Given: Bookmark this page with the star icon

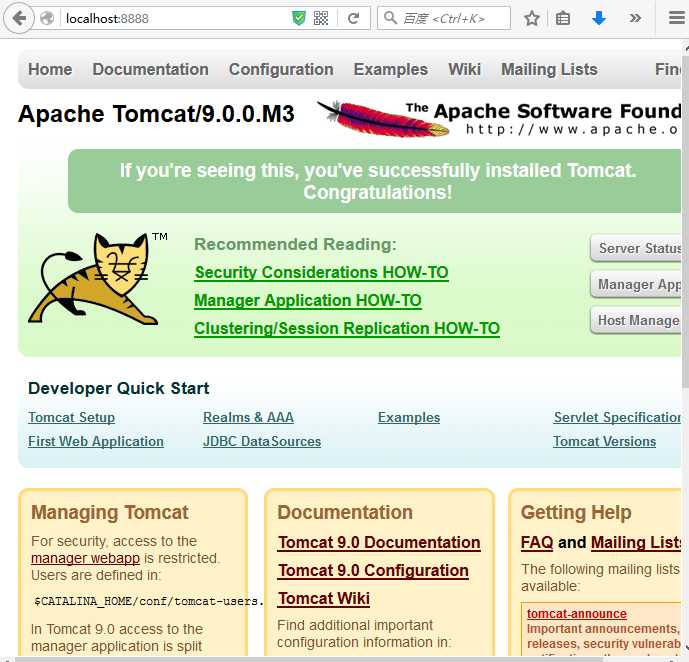Looking at the screenshot, I should pos(532,18).
